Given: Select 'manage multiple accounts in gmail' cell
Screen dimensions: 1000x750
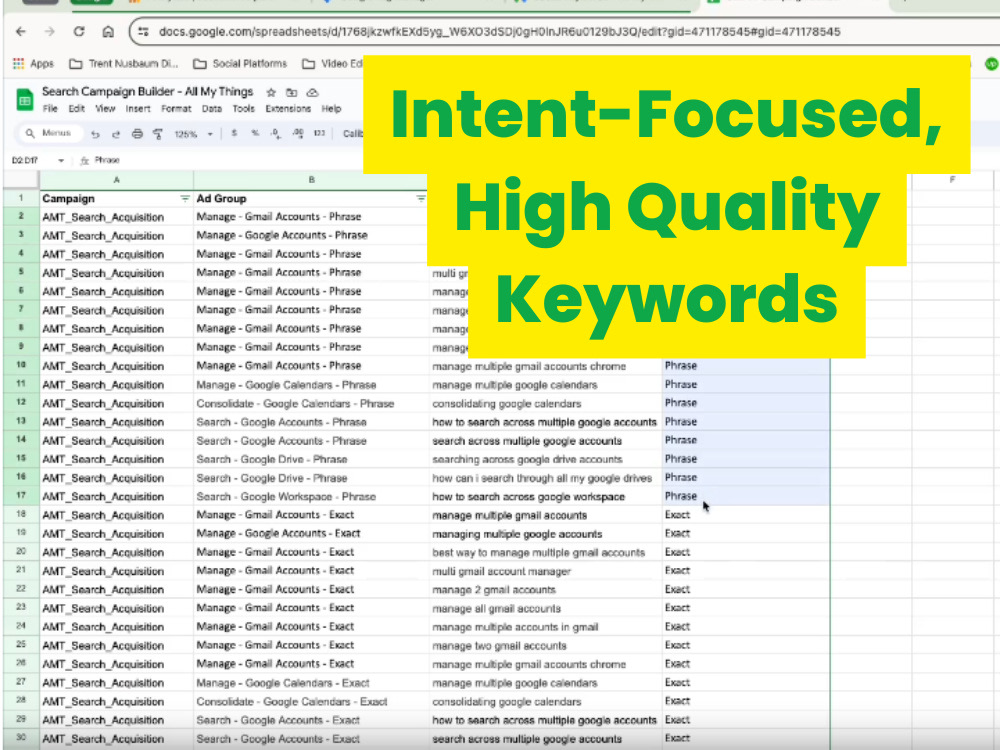Looking at the screenshot, I should (545, 628).
